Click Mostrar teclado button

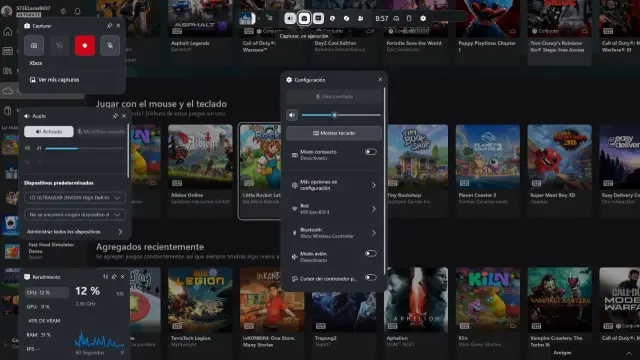pyautogui.click(x=334, y=133)
